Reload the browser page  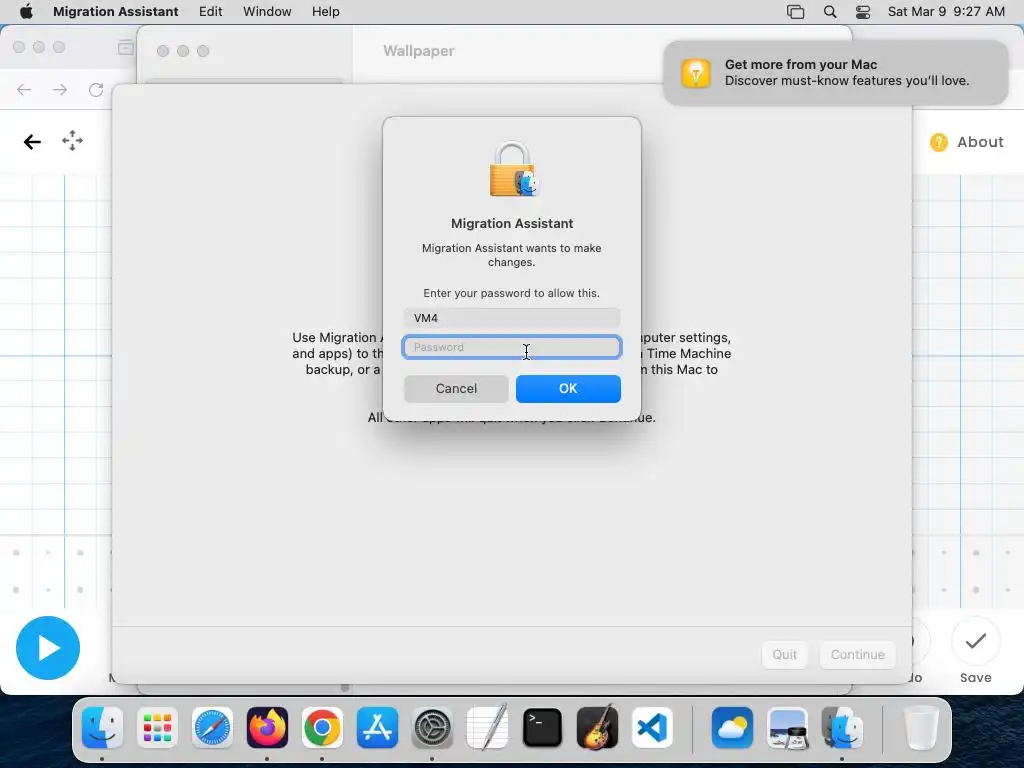[x=96, y=89]
